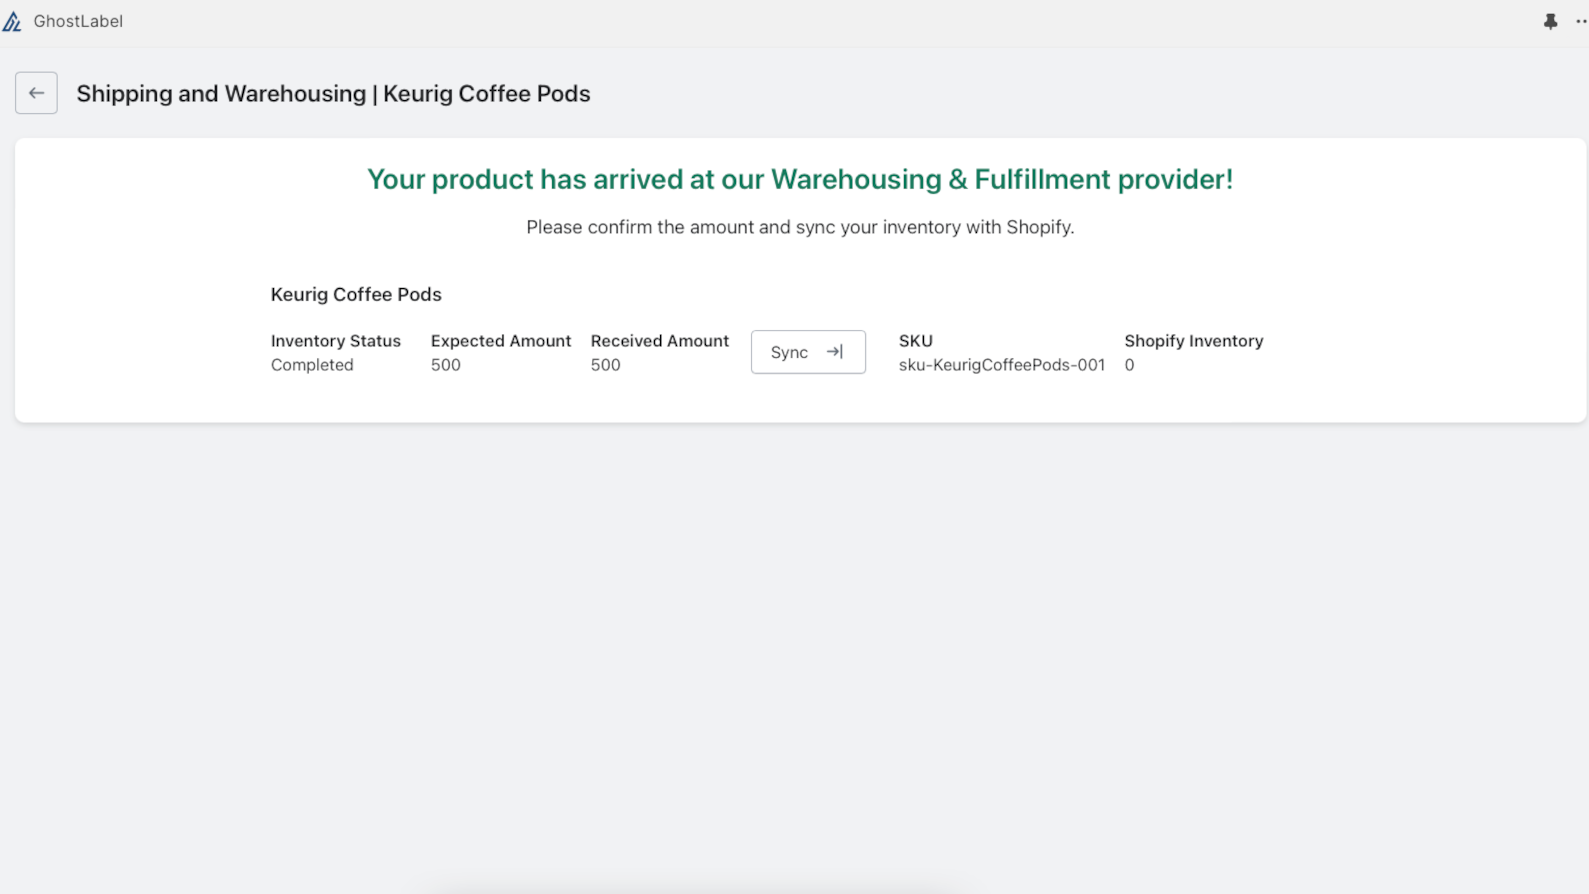Click the confirm amount instruction text

pos(800,227)
